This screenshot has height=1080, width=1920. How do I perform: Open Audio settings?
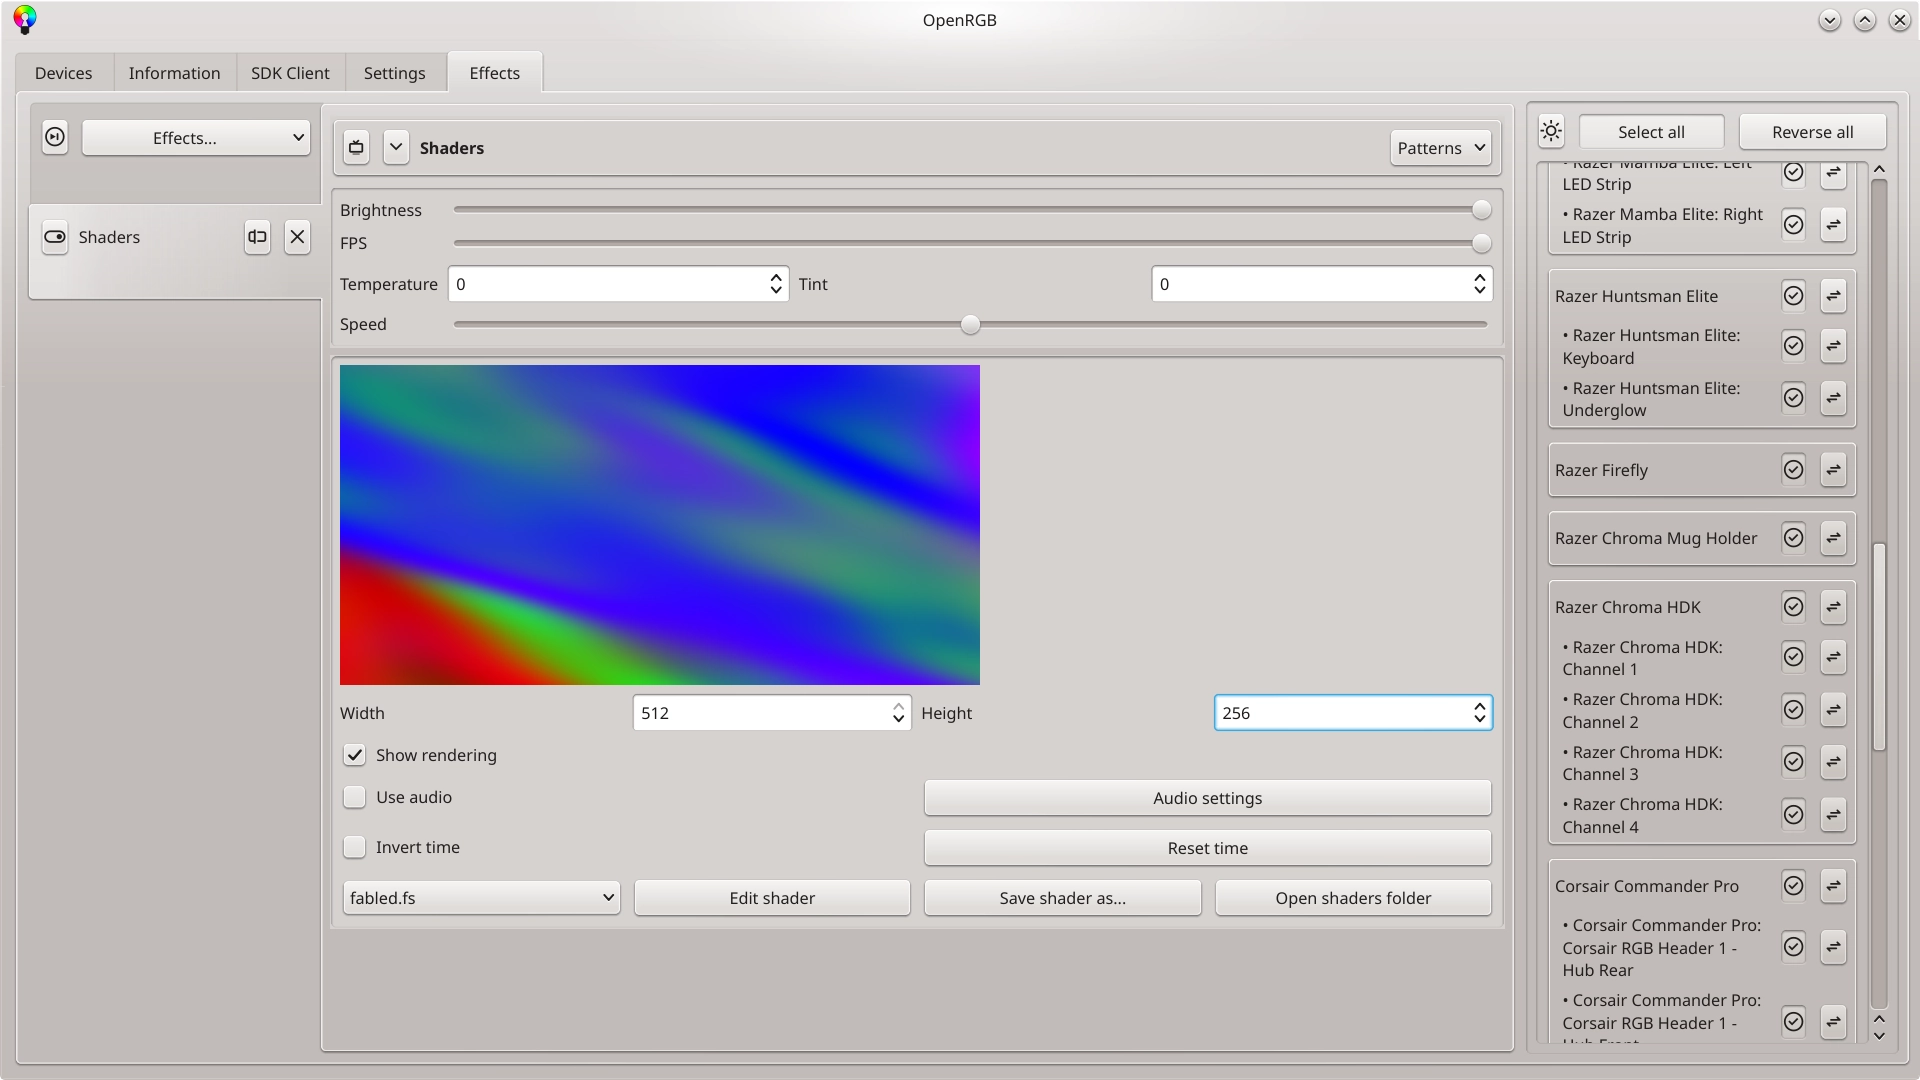[1207, 798]
